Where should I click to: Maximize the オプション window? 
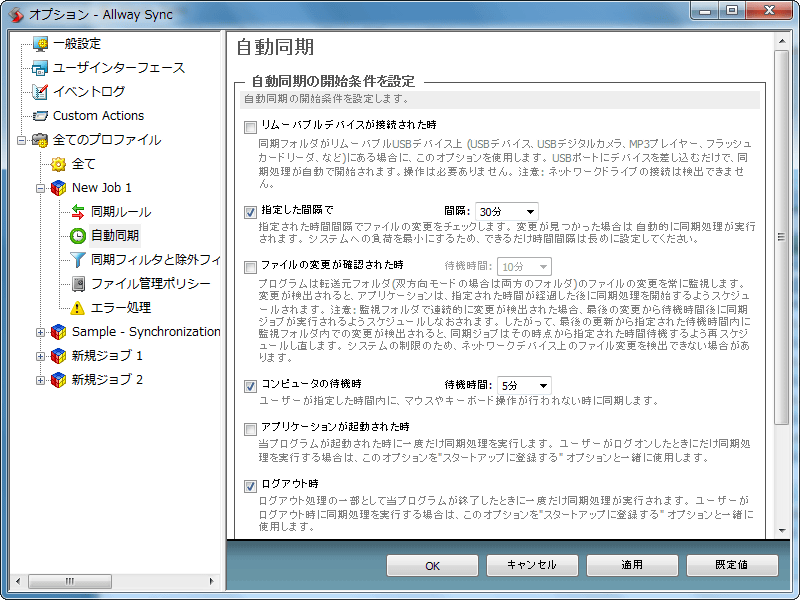point(732,10)
